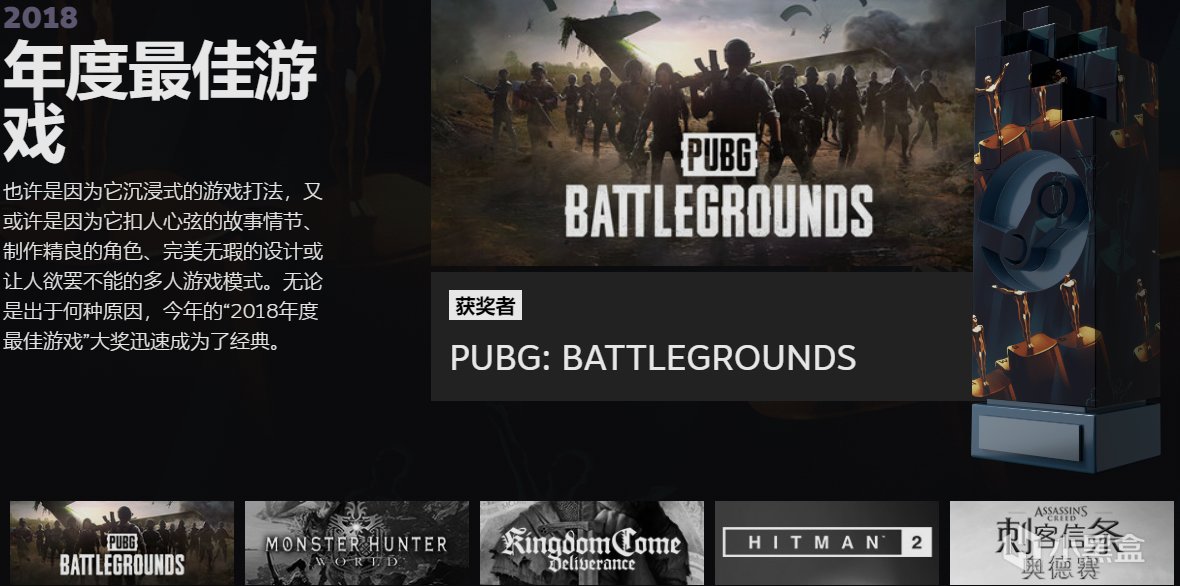Select the Monster Hunter World nominee thumbnail
Screen dimensions: 1180x586
pyautogui.click(x=357, y=543)
